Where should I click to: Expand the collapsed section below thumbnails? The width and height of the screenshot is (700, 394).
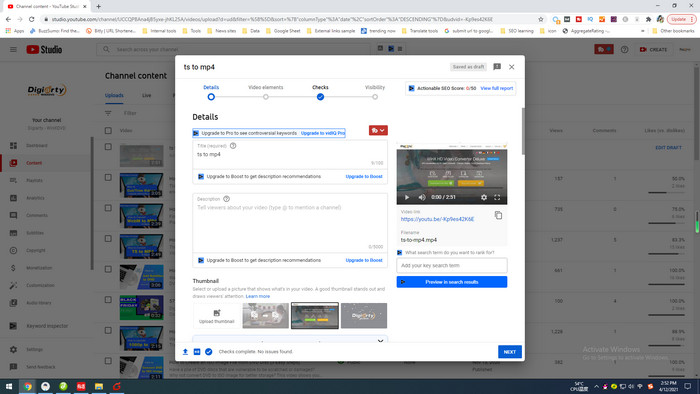point(380,340)
